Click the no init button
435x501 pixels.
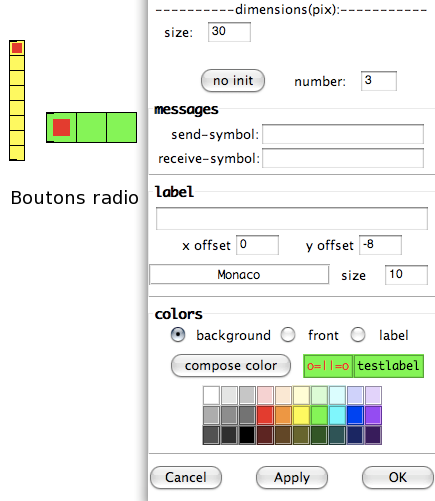(233, 81)
